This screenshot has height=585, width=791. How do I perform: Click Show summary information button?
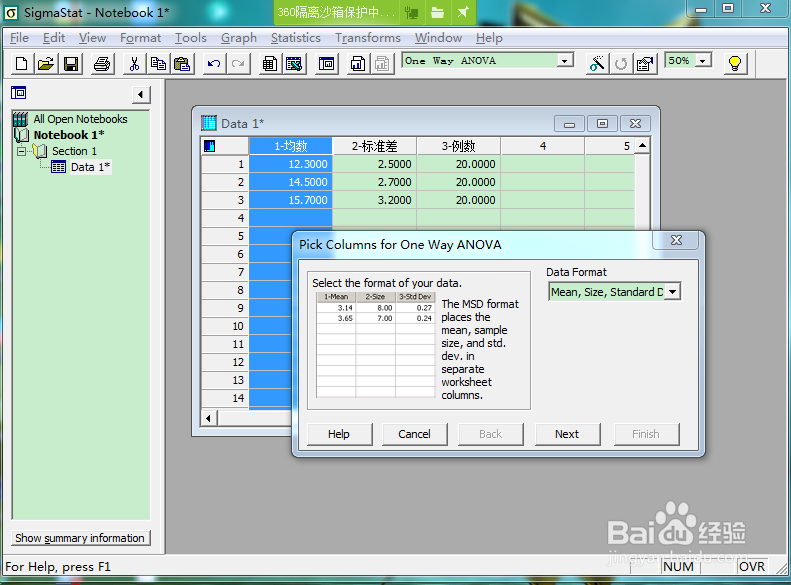coord(80,538)
